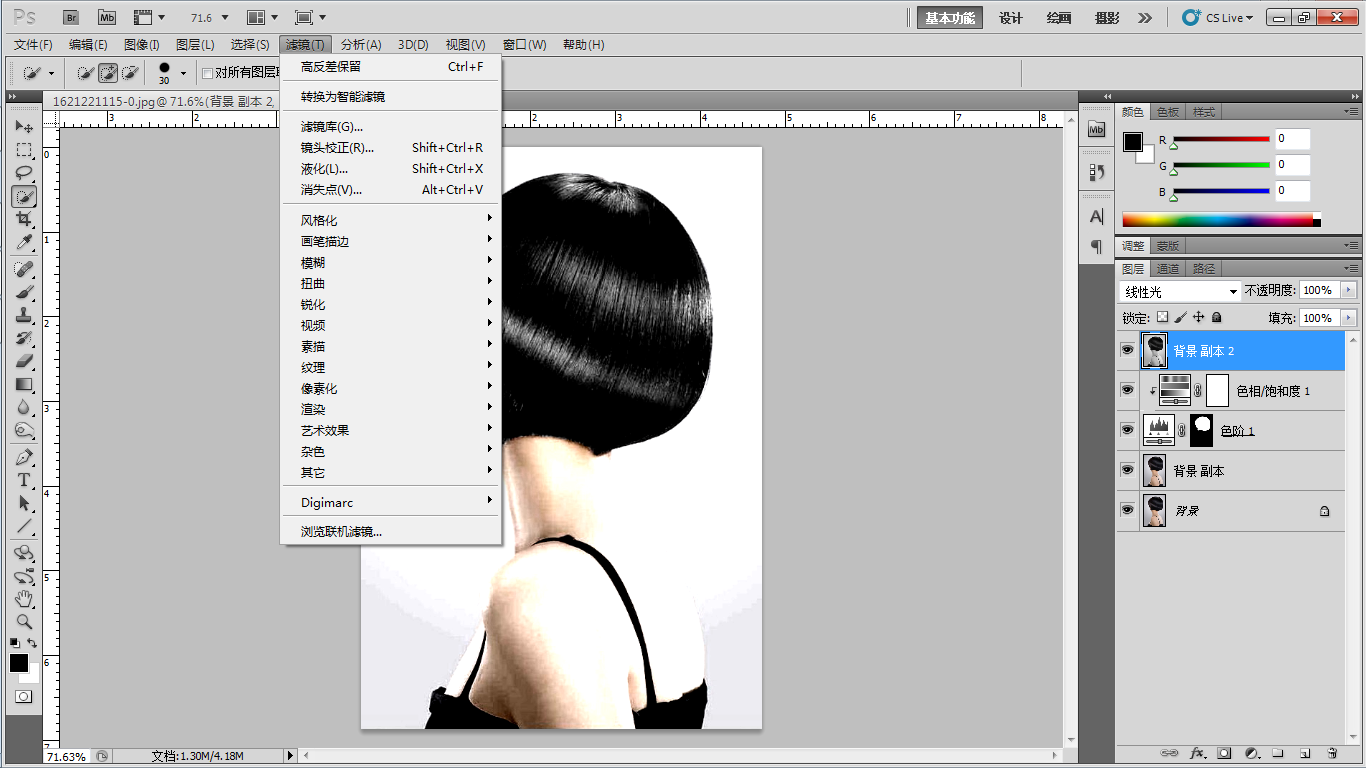This screenshot has height=768, width=1366.
Task: Select the Move tool
Action: (x=24, y=127)
